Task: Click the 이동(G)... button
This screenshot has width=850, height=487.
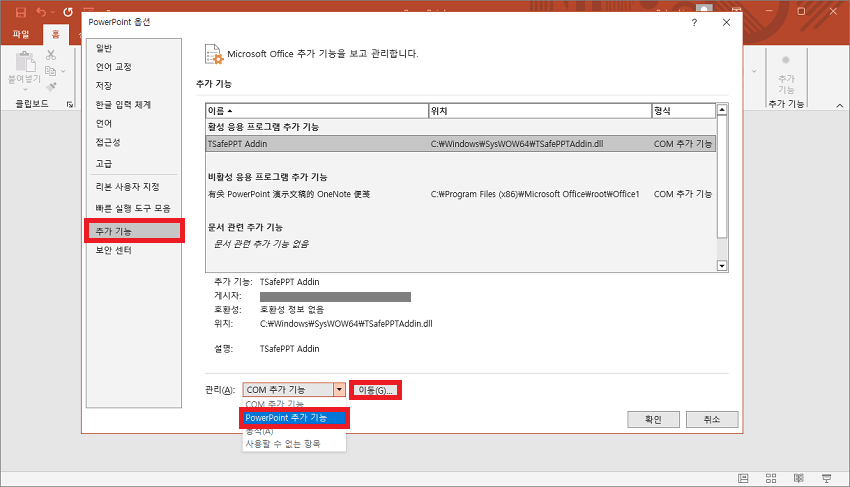Action: click(375, 390)
